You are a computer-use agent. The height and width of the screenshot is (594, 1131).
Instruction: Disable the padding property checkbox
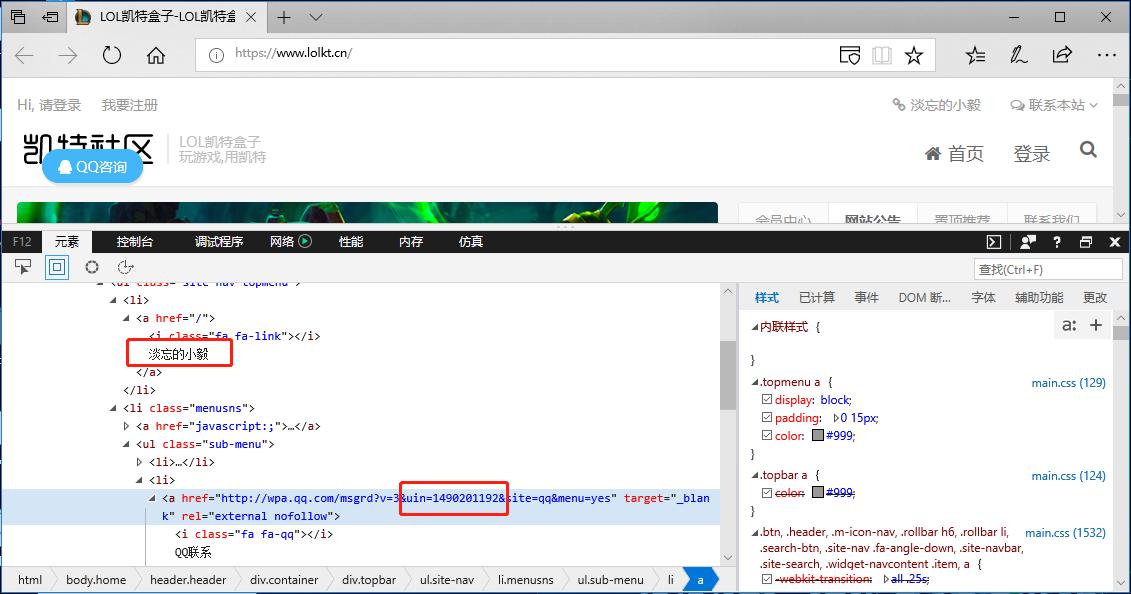767,418
